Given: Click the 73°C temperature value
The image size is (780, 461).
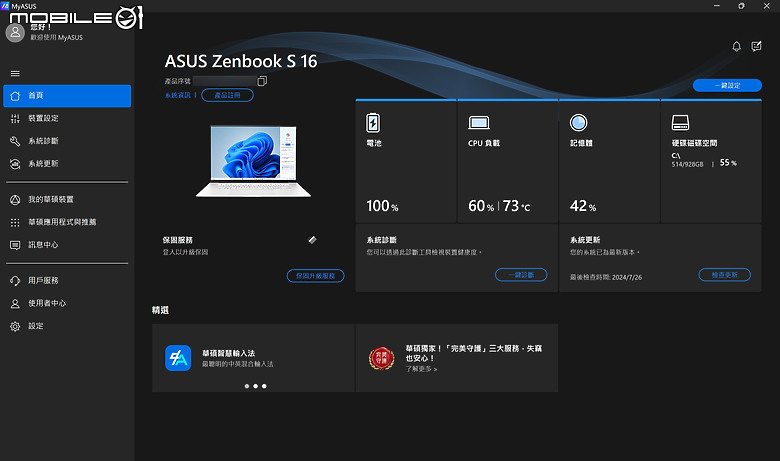Looking at the screenshot, I should (x=516, y=206).
